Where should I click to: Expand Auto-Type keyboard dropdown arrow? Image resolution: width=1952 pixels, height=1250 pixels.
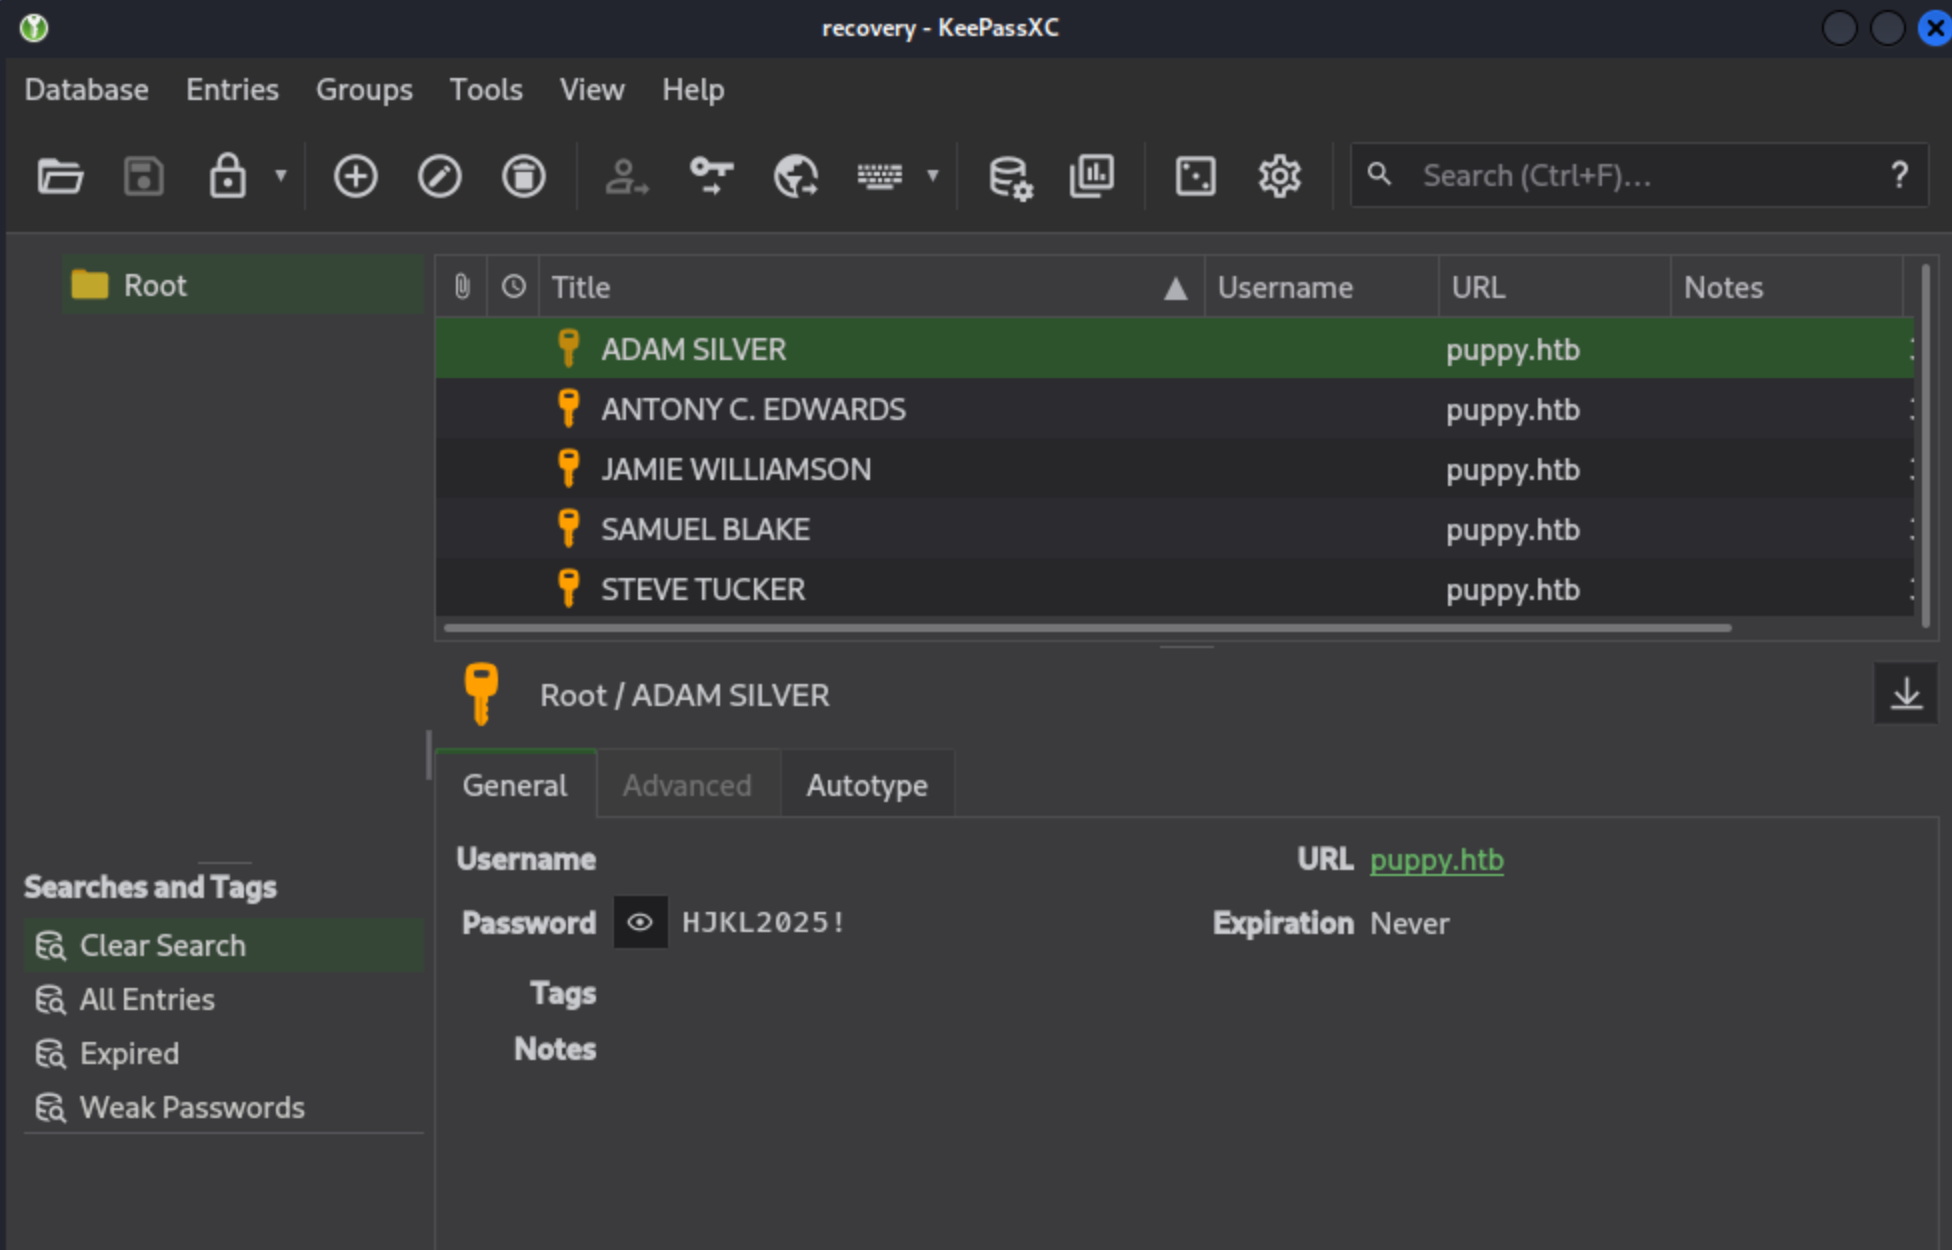[x=933, y=177]
